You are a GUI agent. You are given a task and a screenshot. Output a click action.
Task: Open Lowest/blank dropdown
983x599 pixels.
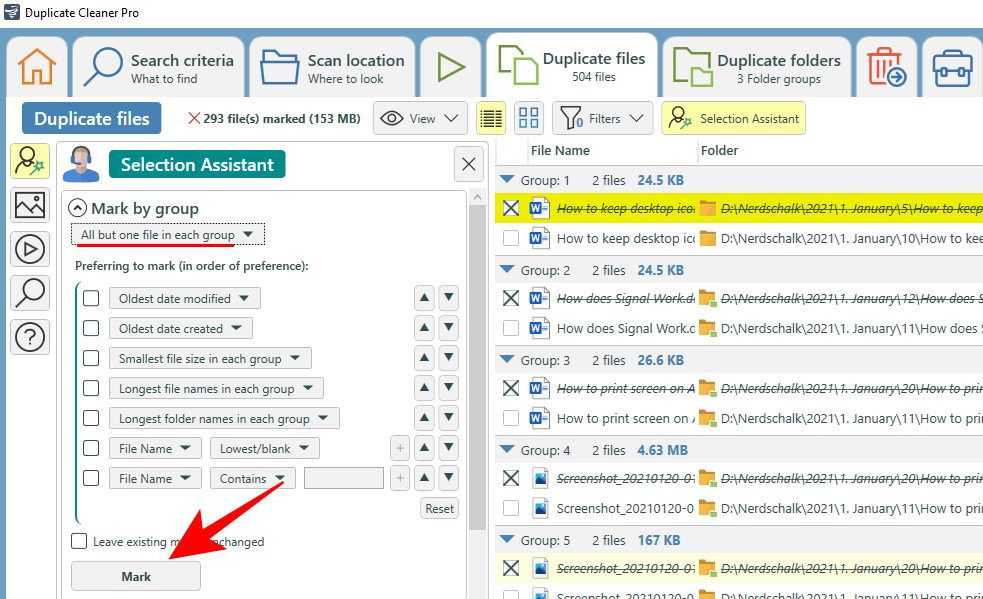(265, 448)
